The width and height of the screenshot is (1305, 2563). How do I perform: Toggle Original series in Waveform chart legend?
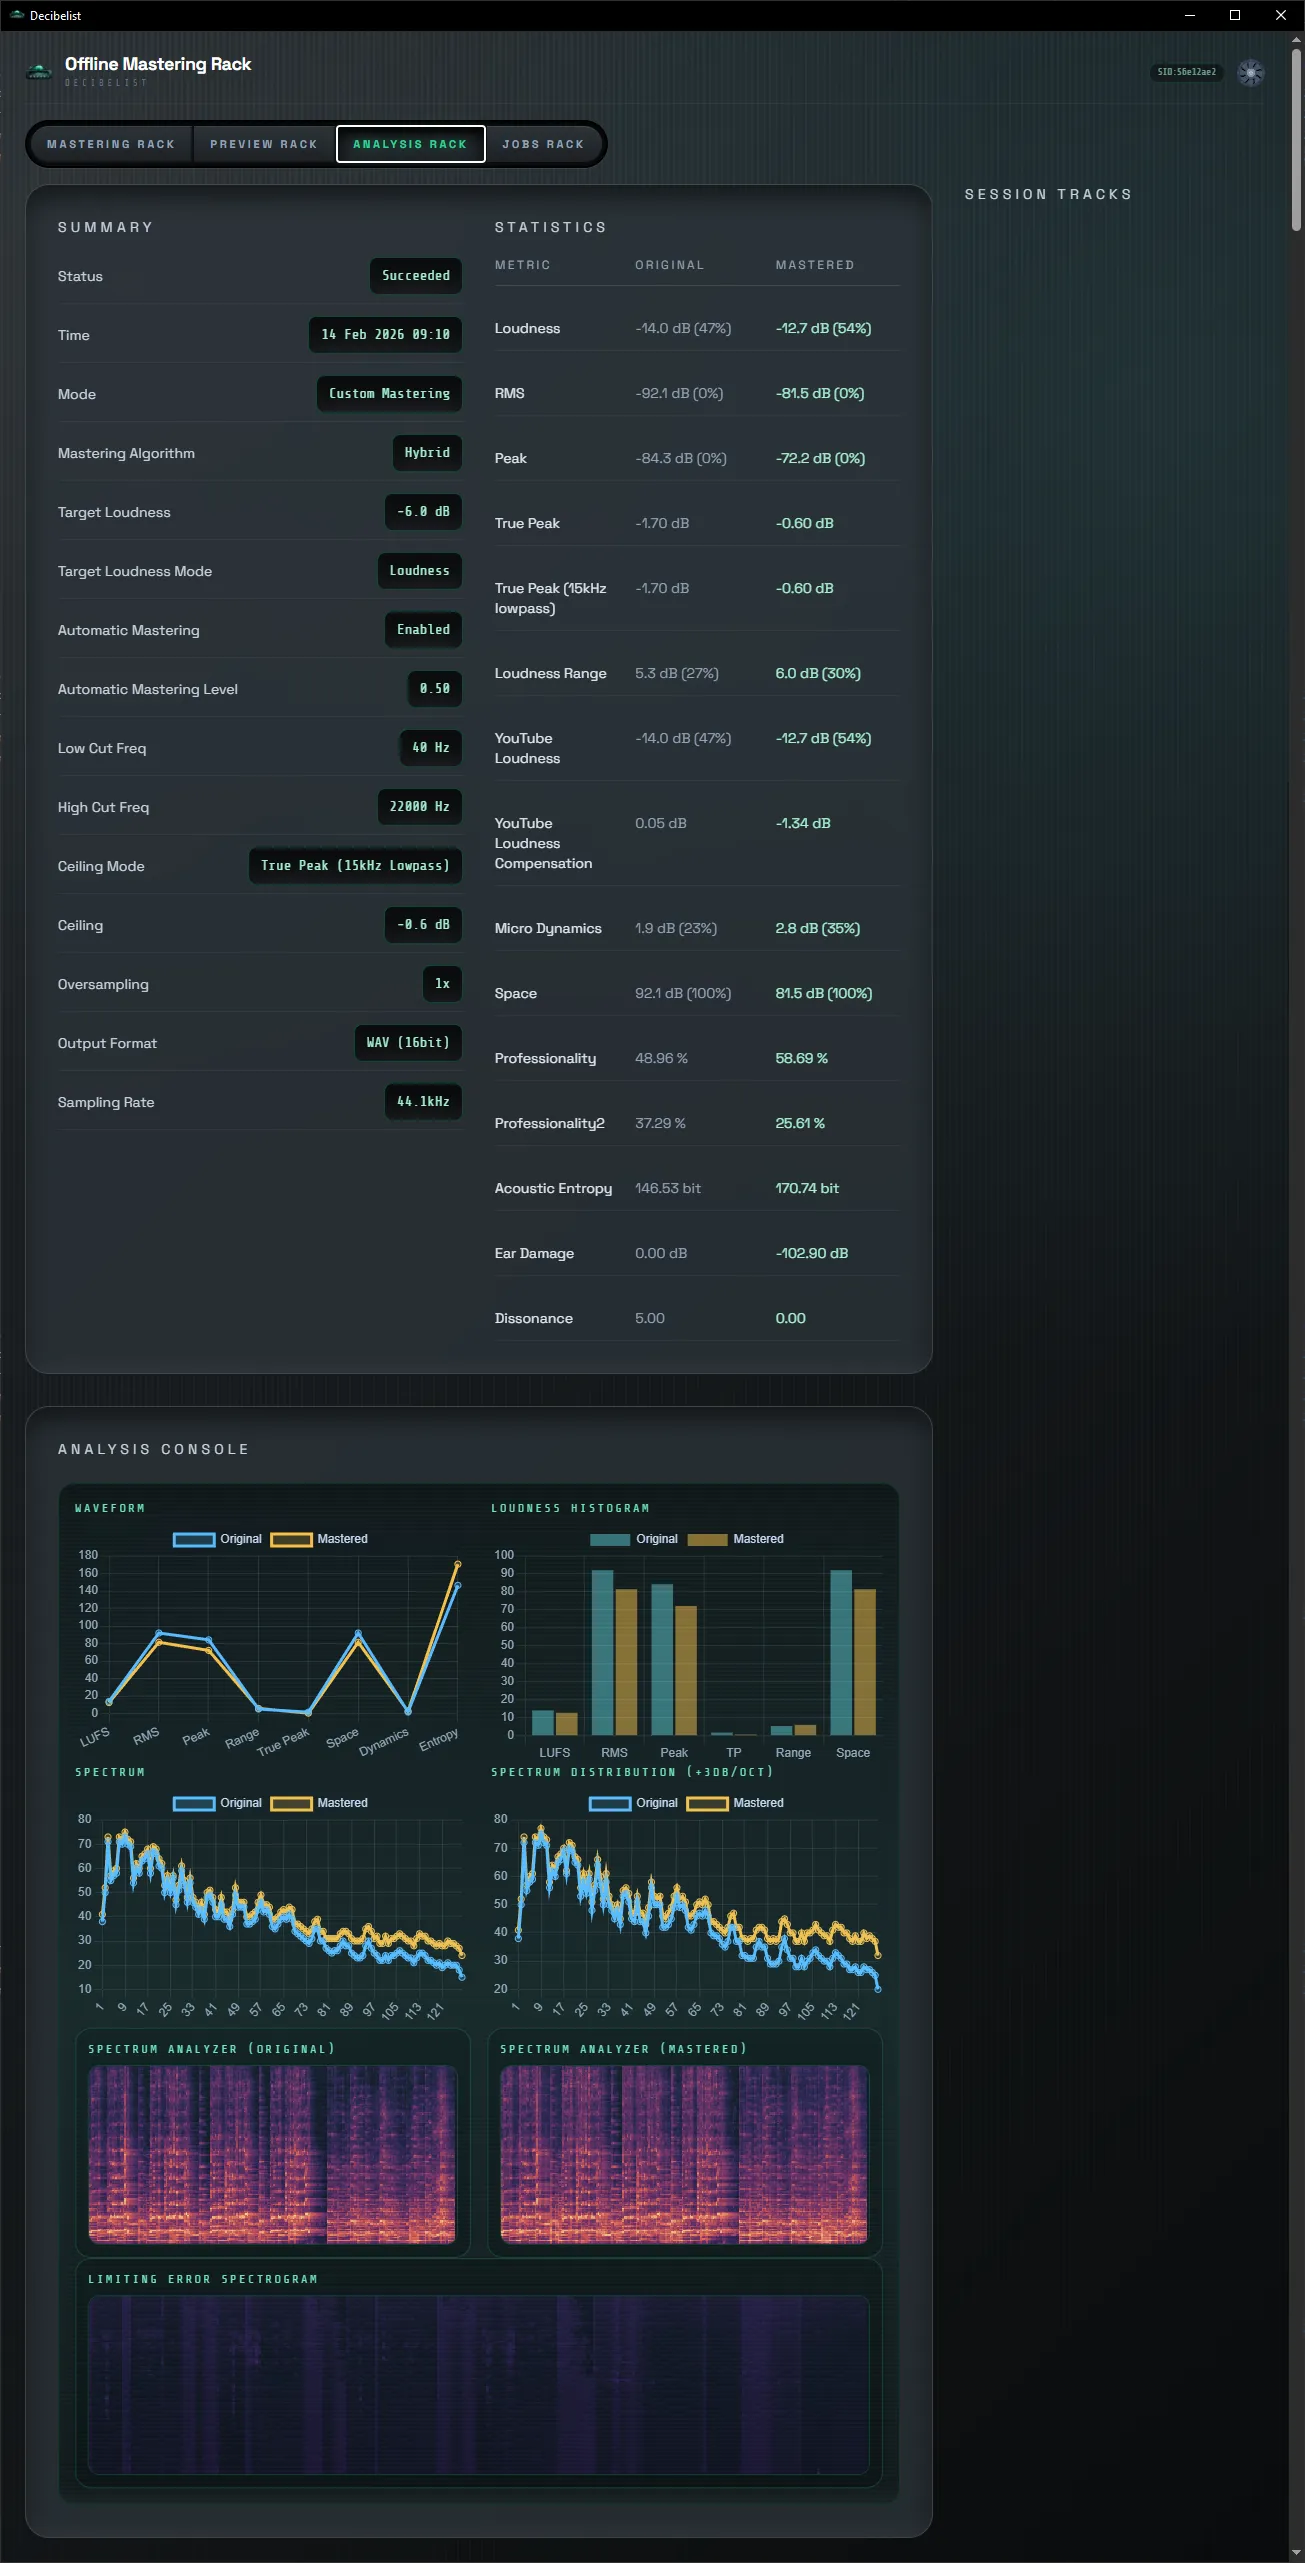pyautogui.click(x=217, y=1539)
